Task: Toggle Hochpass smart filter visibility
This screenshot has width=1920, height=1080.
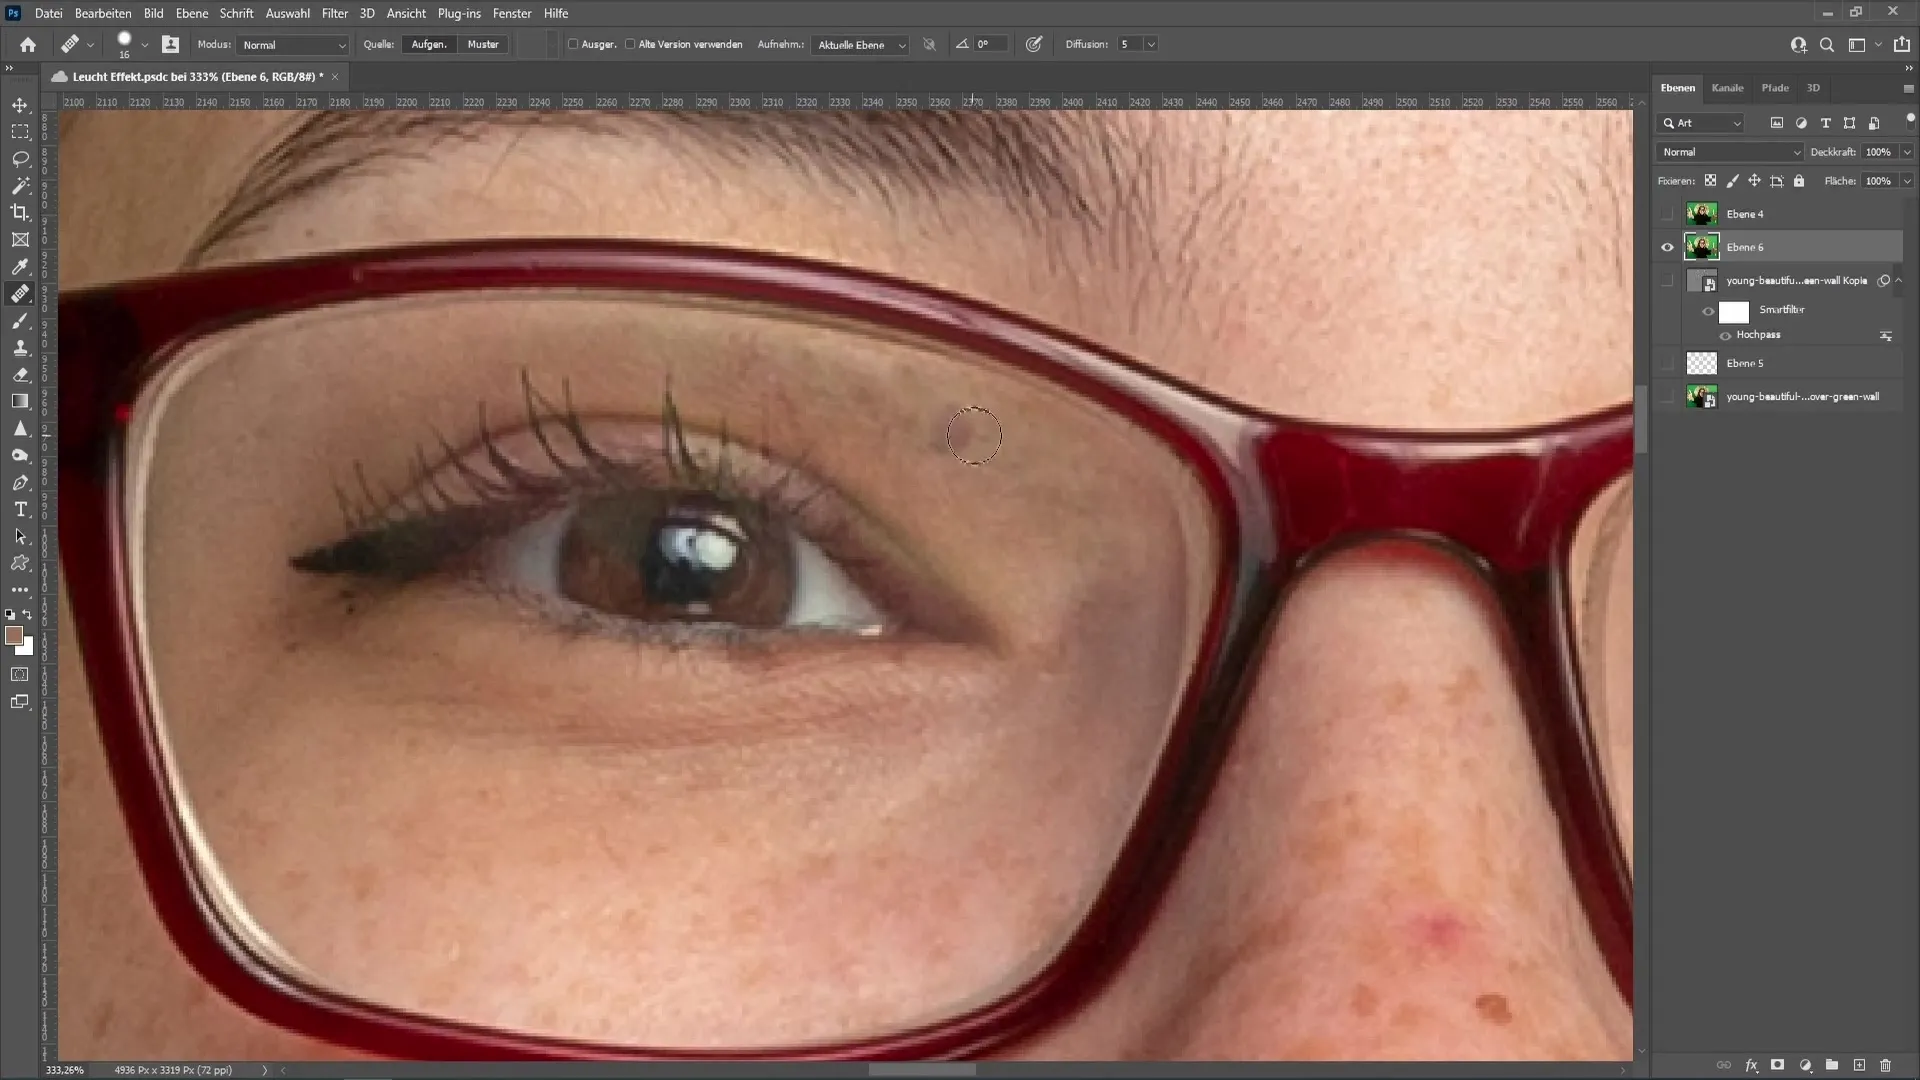Action: click(1725, 335)
